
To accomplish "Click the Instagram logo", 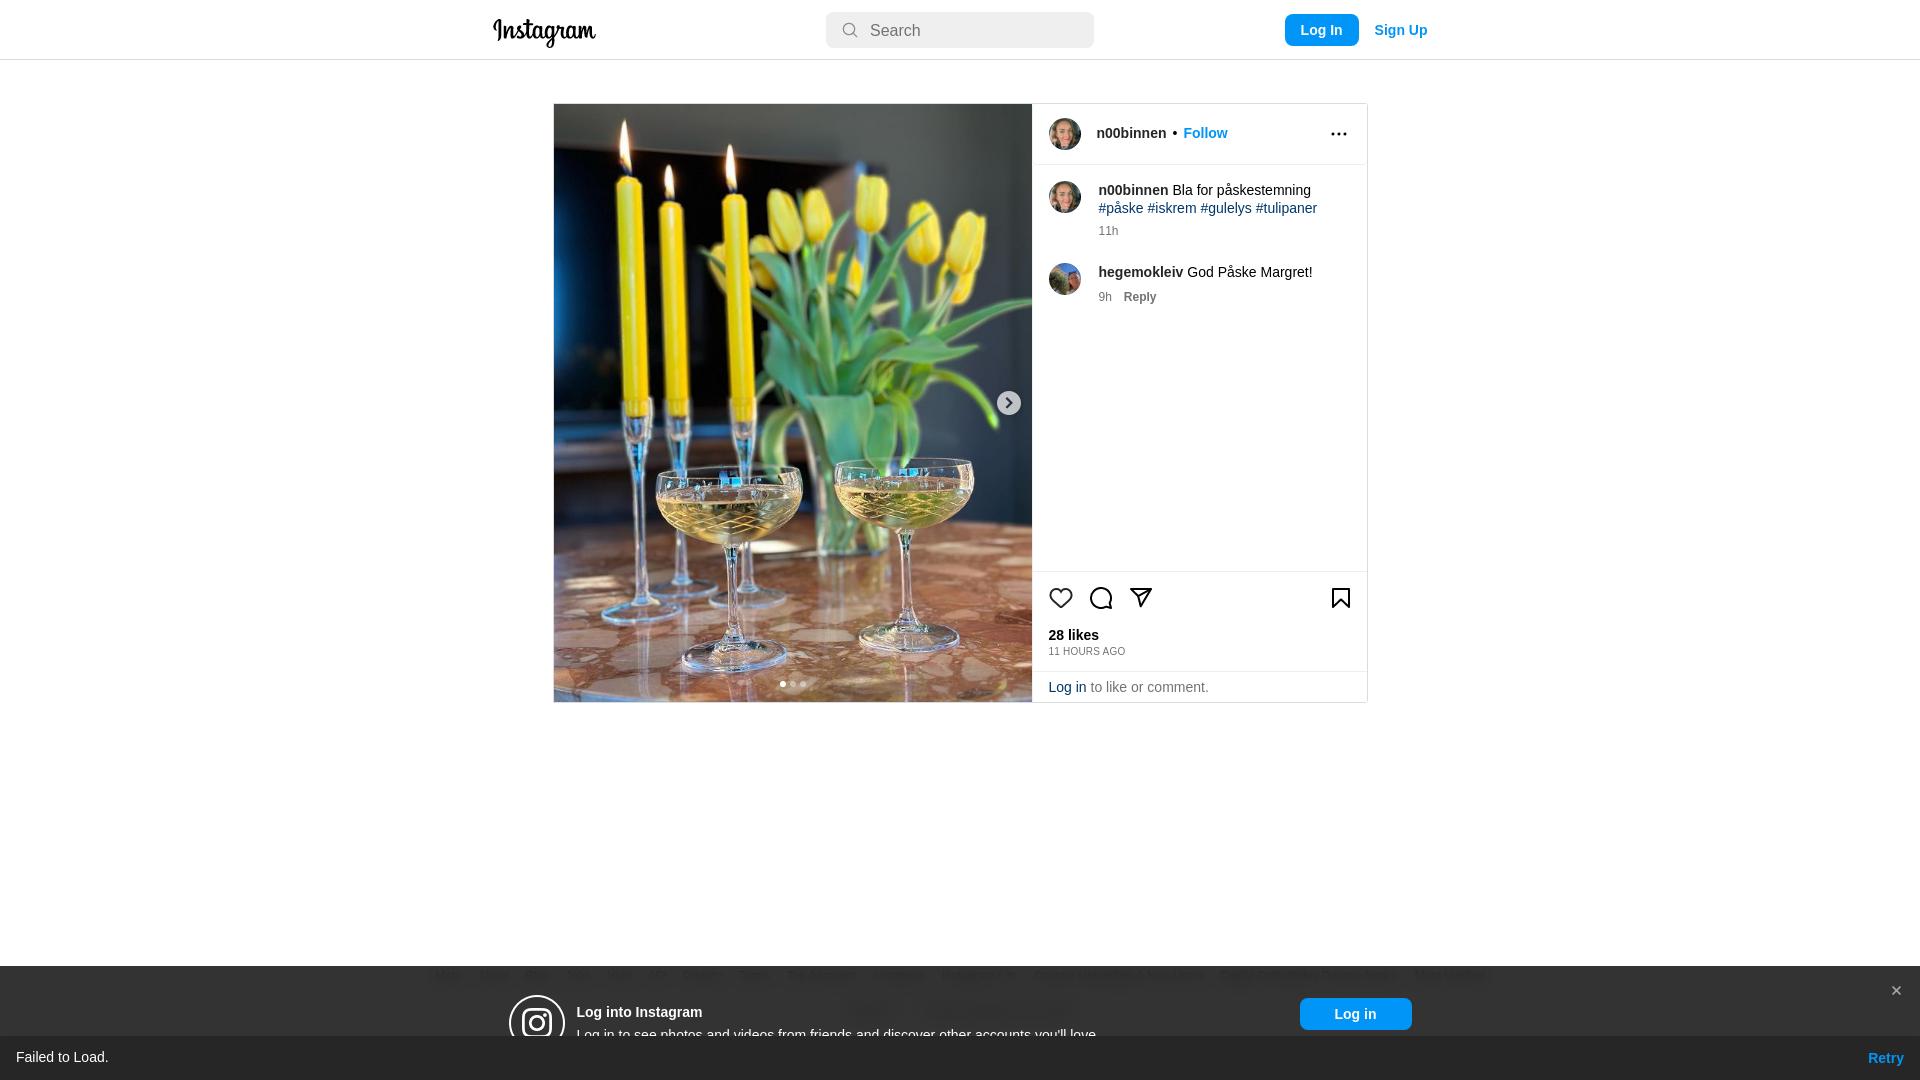I will pos(544,32).
